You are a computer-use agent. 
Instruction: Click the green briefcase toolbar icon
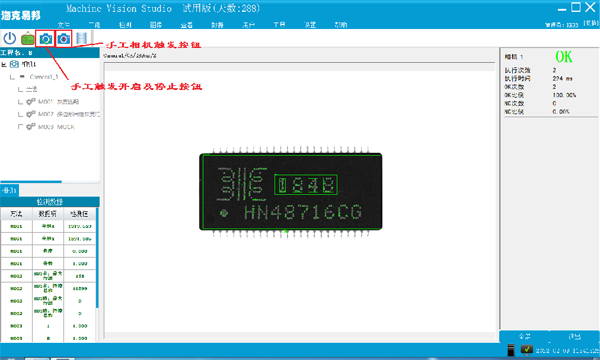28,39
